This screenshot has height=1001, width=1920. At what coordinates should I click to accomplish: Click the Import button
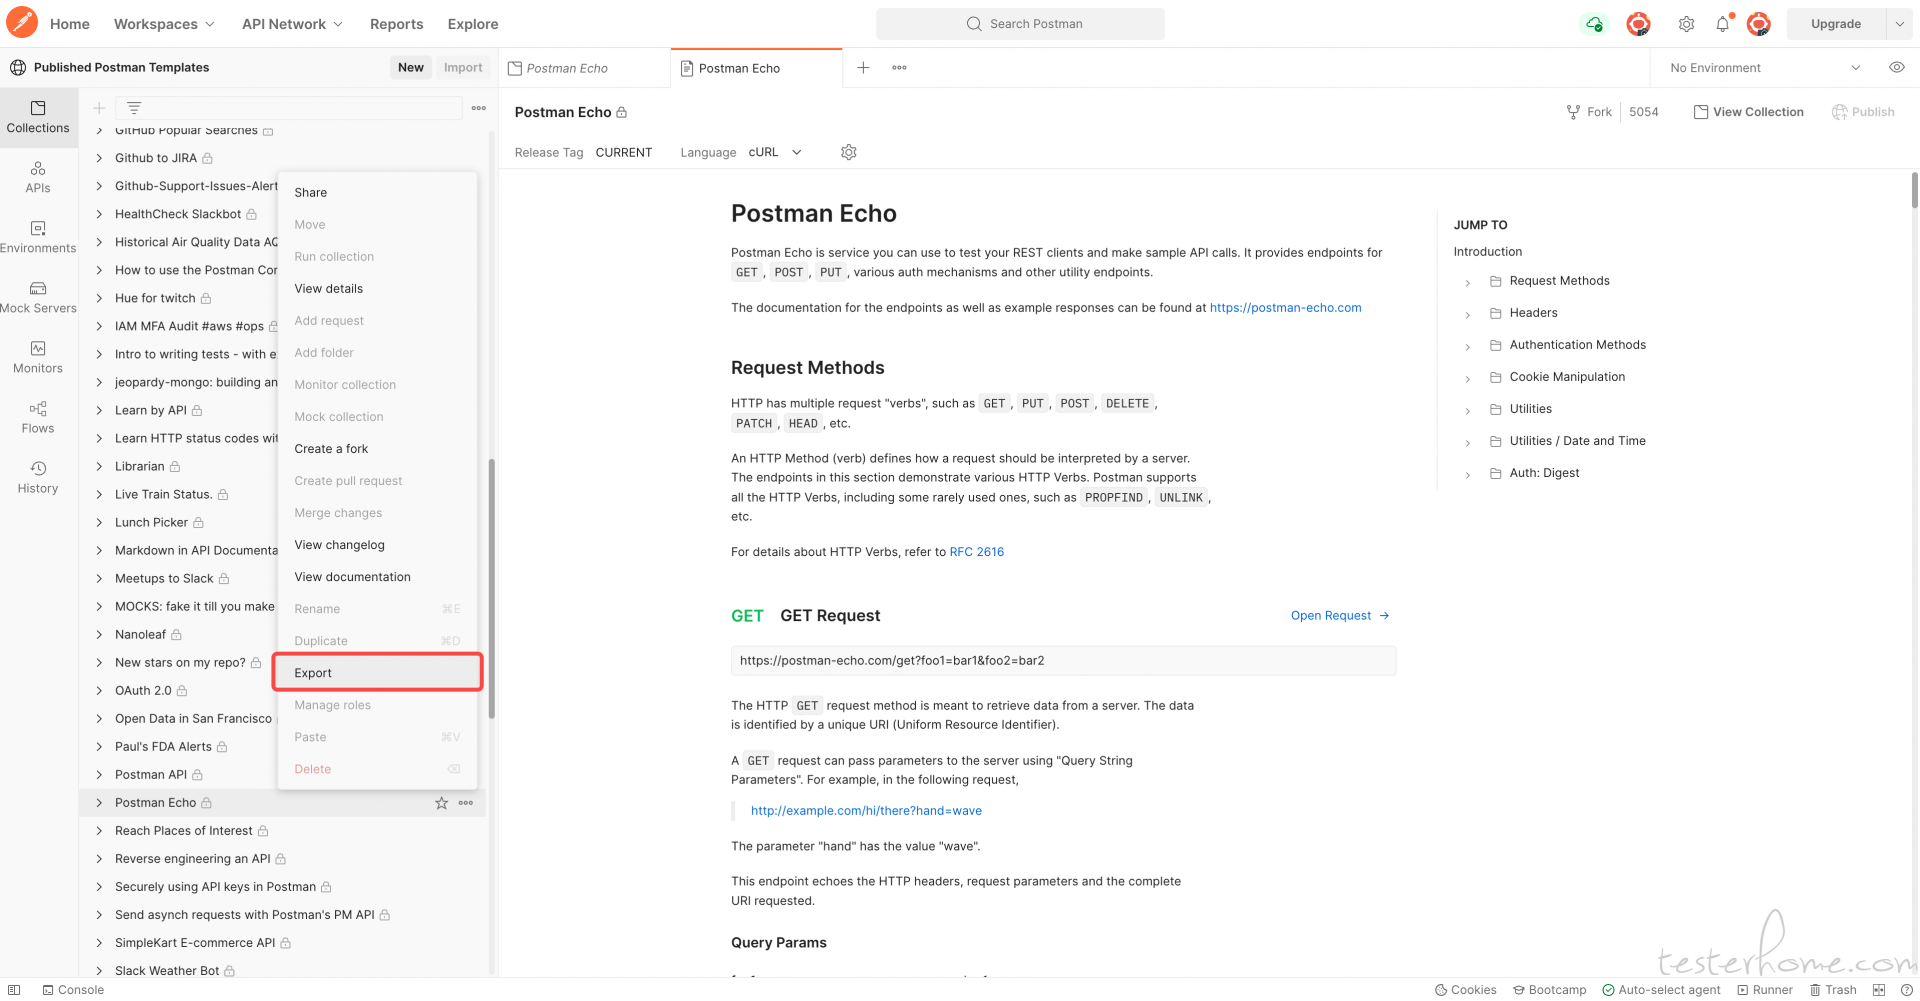(x=463, y=68)
